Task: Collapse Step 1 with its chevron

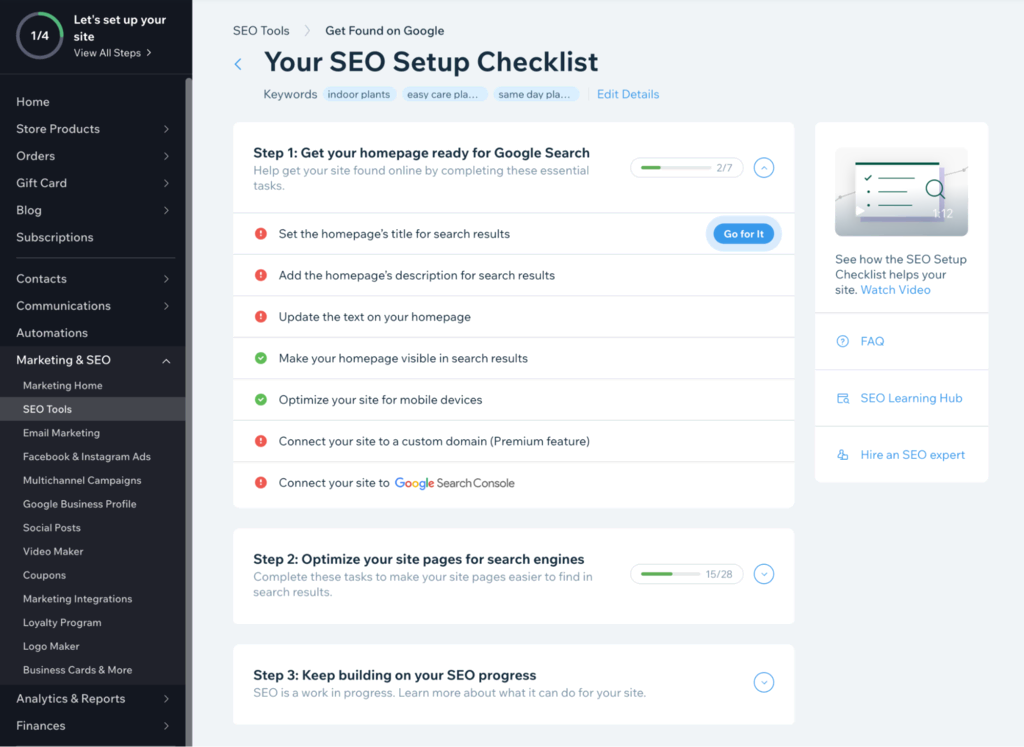Action: [x=763, y=168]
